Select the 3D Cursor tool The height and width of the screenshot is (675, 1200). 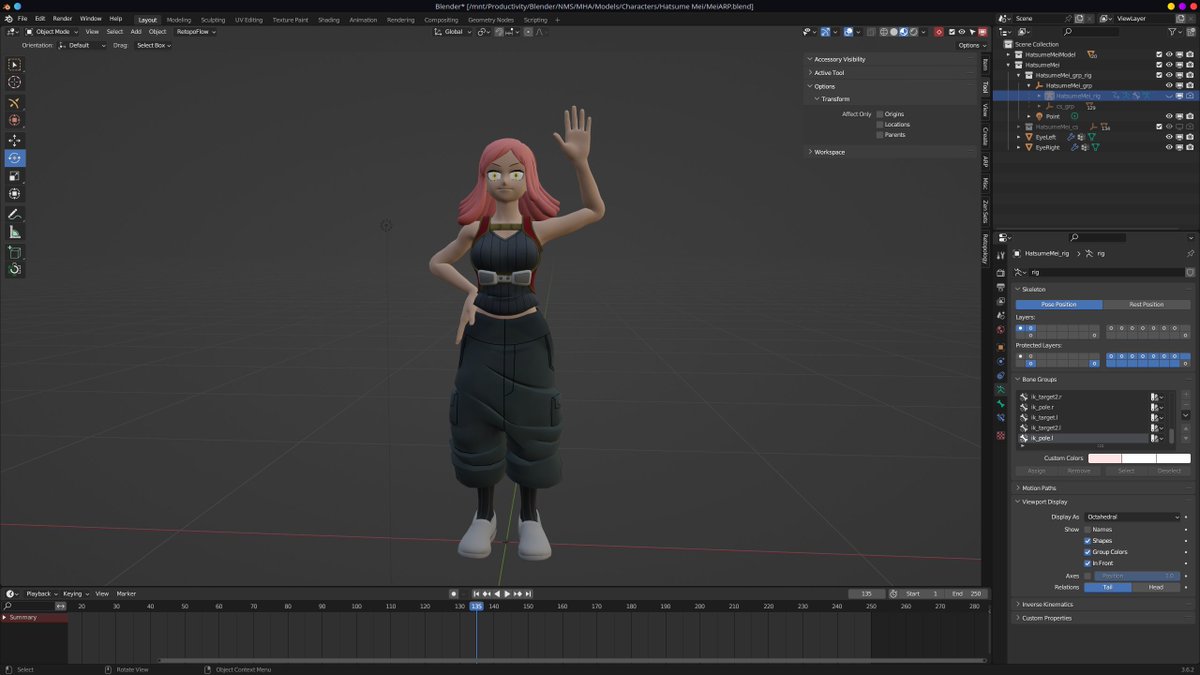[x=15, y=82]
